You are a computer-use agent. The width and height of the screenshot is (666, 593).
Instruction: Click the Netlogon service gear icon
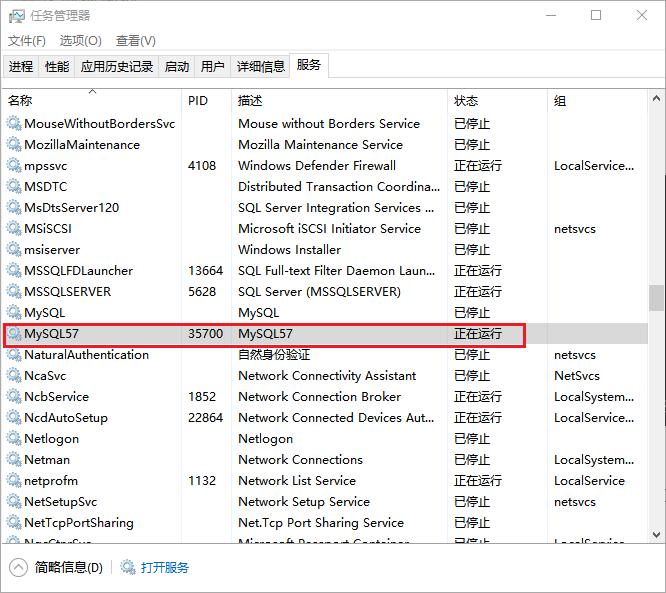[14, 439]
